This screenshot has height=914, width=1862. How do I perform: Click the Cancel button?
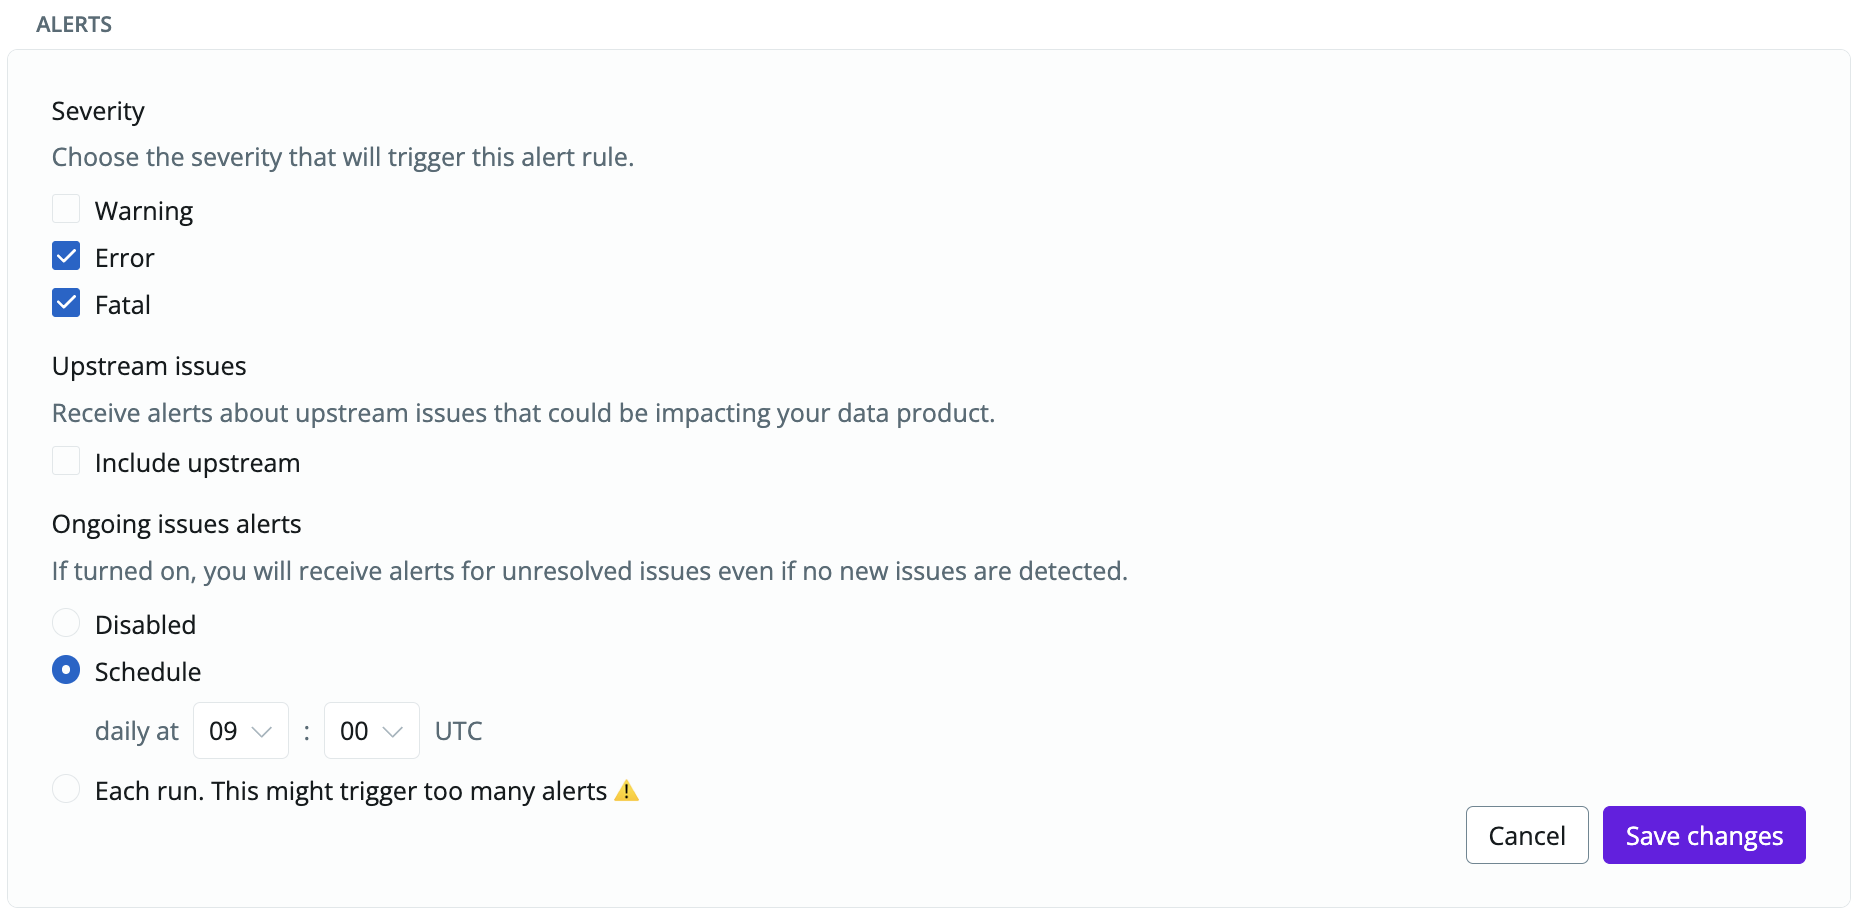(x=1527, y=835)
